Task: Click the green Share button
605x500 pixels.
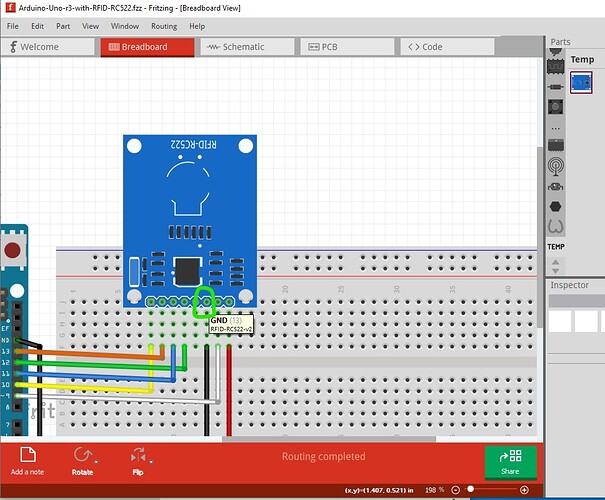Action: tap(510, 462)
